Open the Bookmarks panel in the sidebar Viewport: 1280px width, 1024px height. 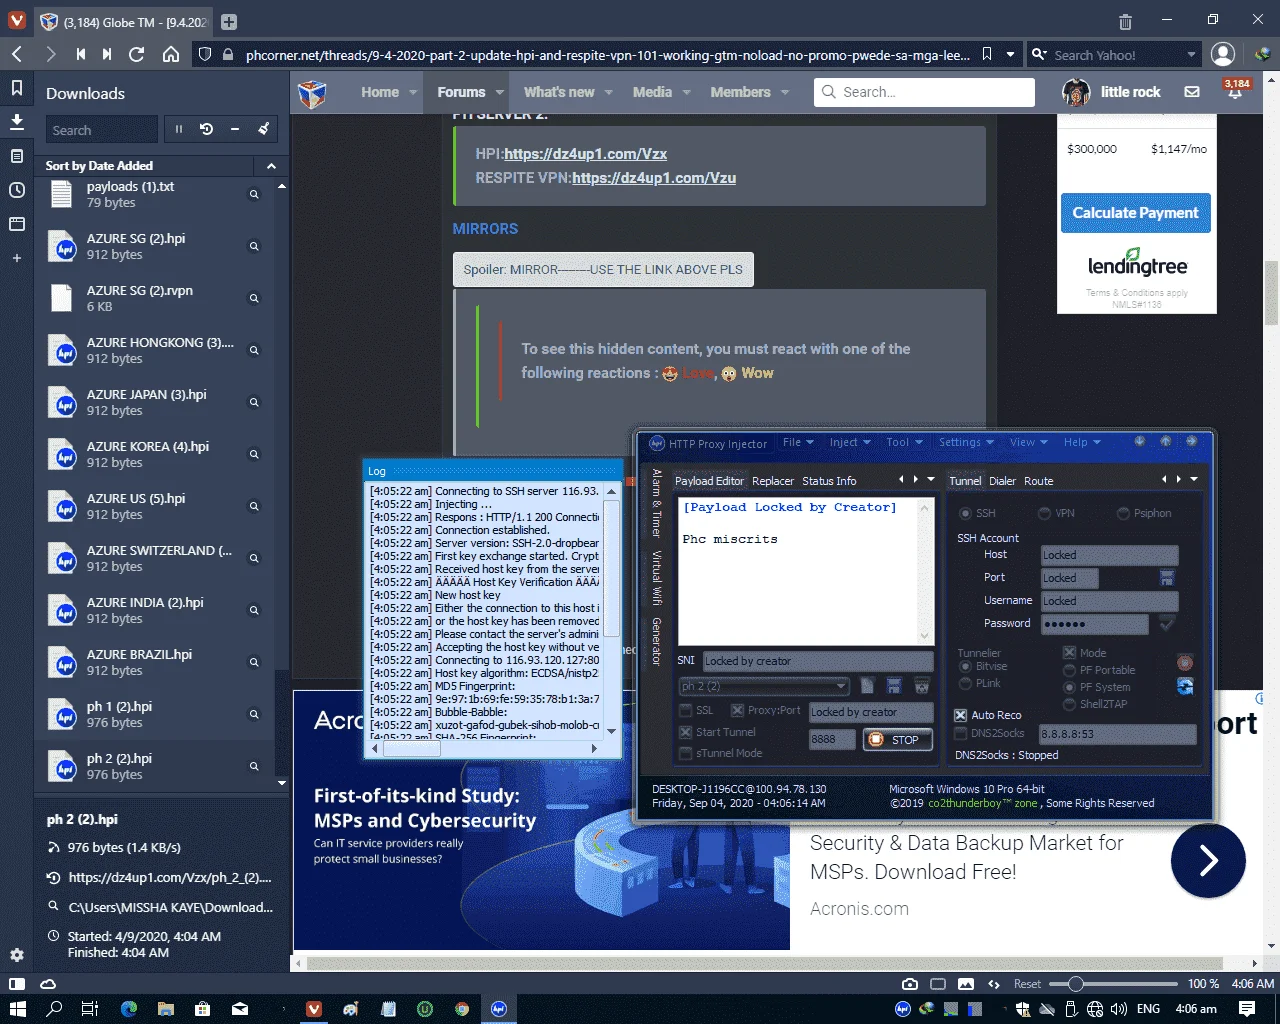[x=17, y=88]
